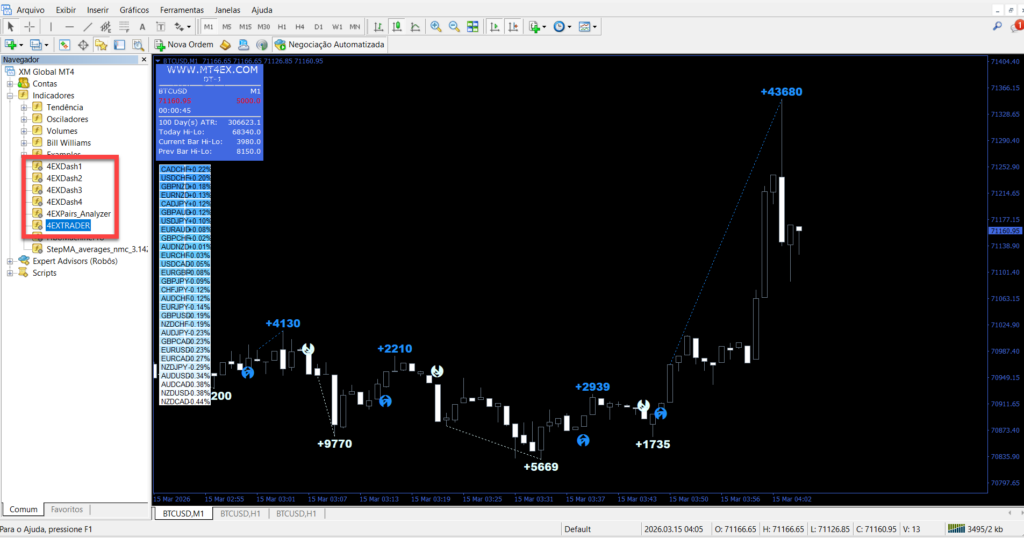The width and height of the screenshot is (1024, 538).
Task: Click the XM Global MT4 root icon
Action: (x=10, y=72)
